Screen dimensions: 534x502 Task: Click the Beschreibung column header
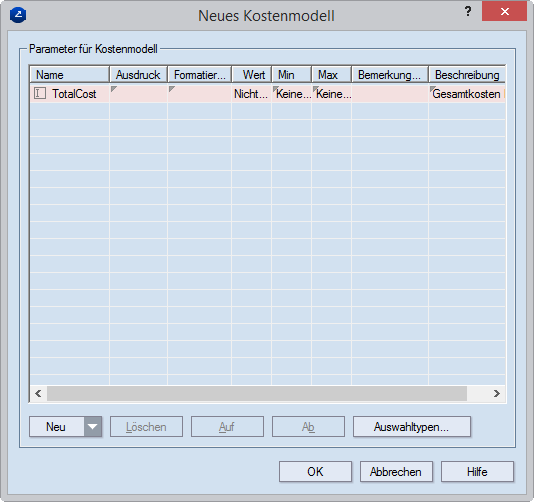click(467, 75)
